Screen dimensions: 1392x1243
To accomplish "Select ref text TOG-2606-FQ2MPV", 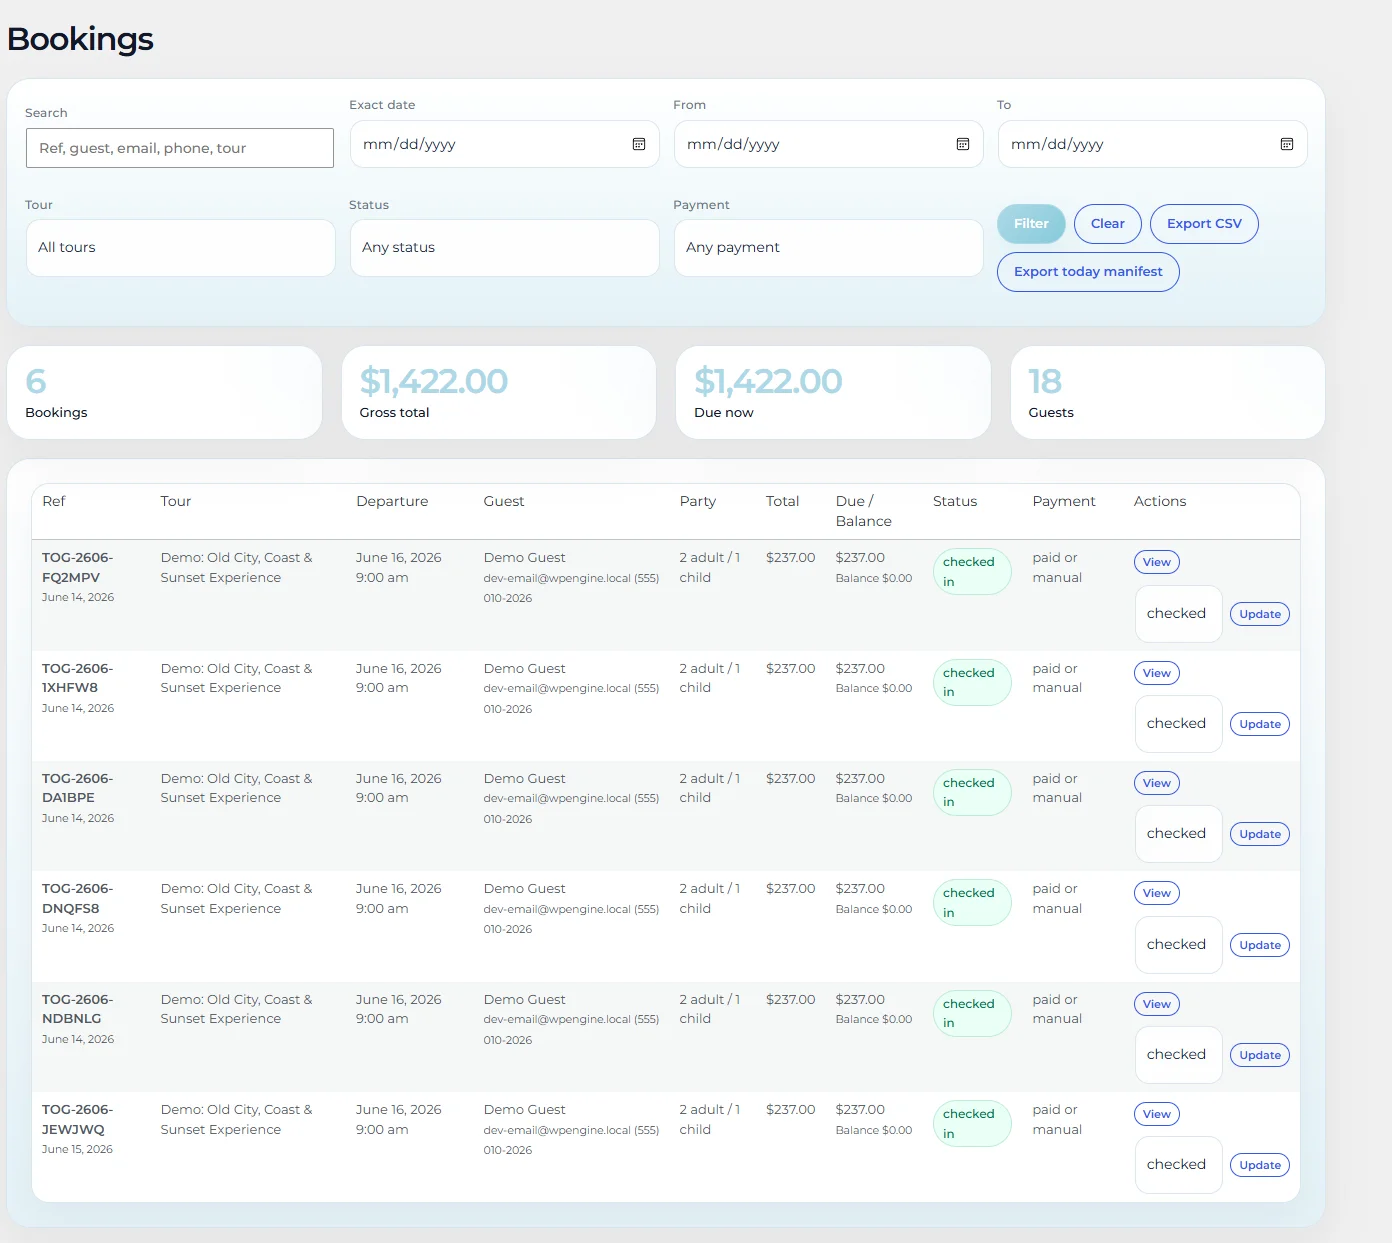I will [78, 568].
